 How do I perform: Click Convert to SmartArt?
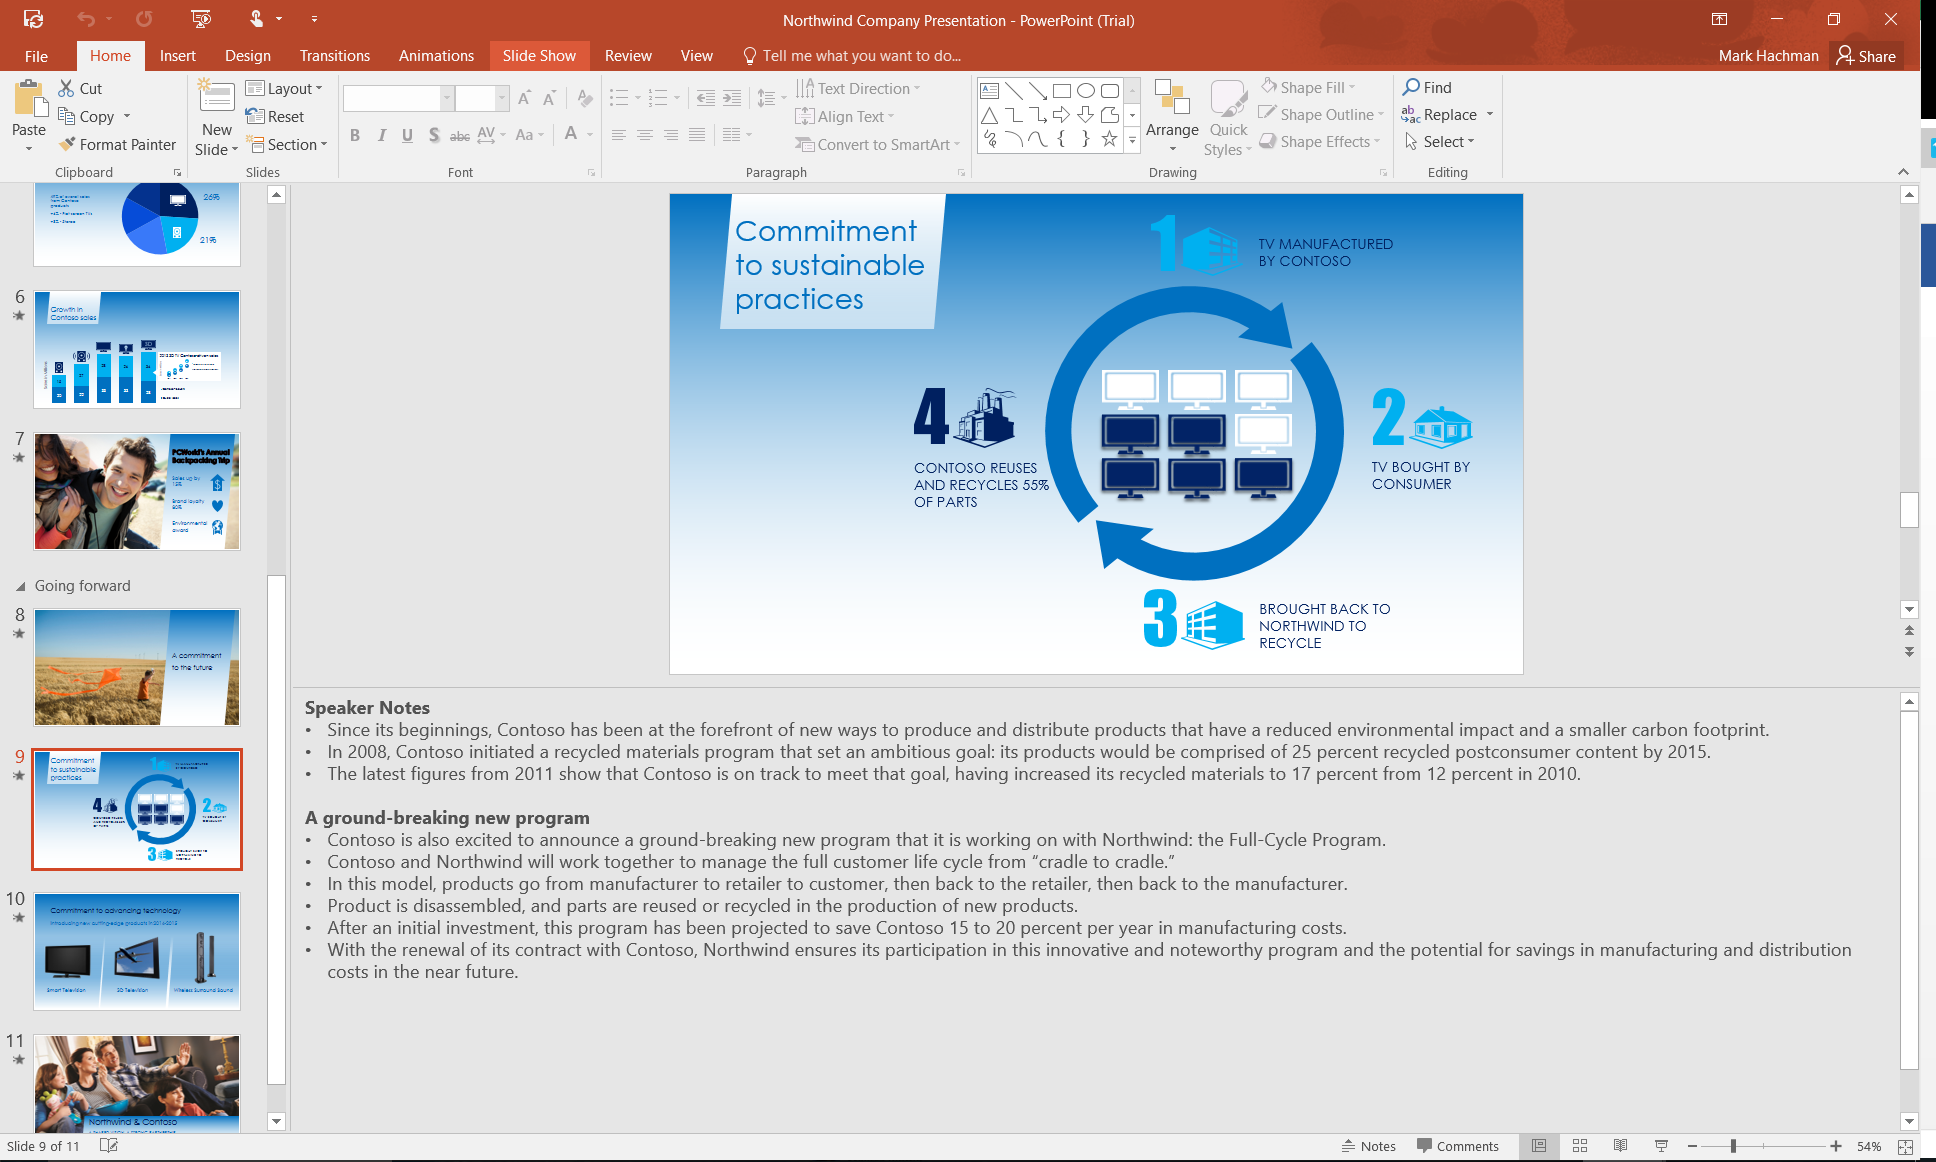tap(877, 144)
